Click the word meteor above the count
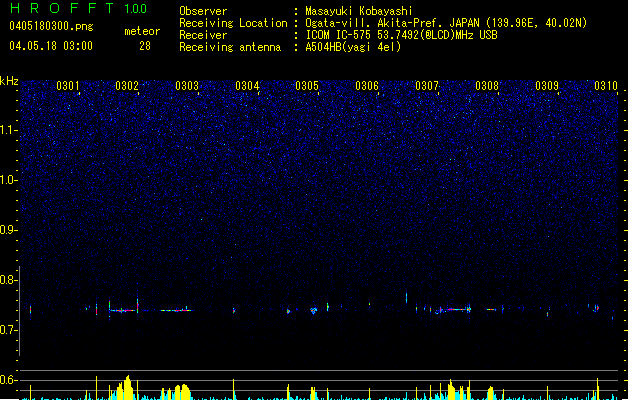 [x=142, y=31]
